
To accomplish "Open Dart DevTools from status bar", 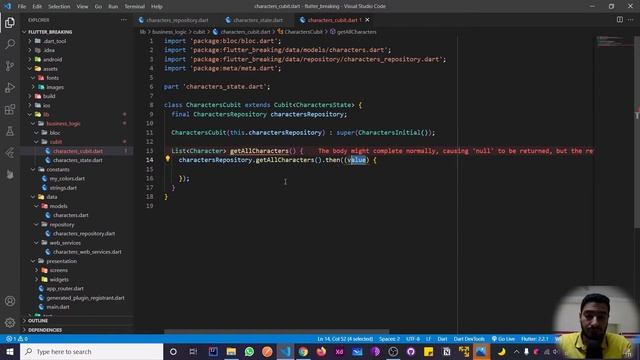I will click(x=469, y=339).
